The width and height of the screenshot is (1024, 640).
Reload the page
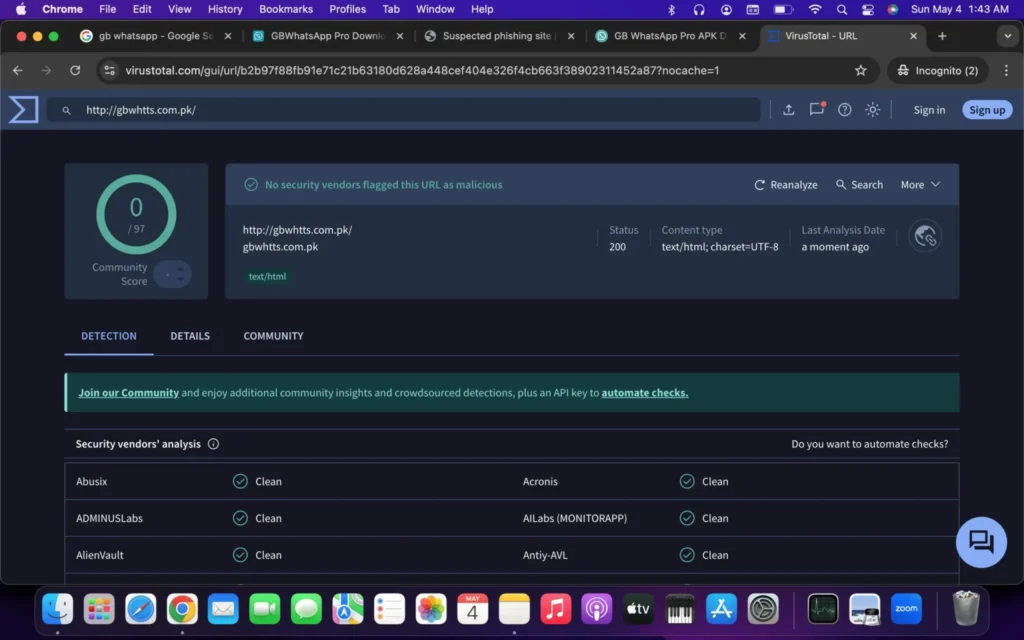coord(75,71)
